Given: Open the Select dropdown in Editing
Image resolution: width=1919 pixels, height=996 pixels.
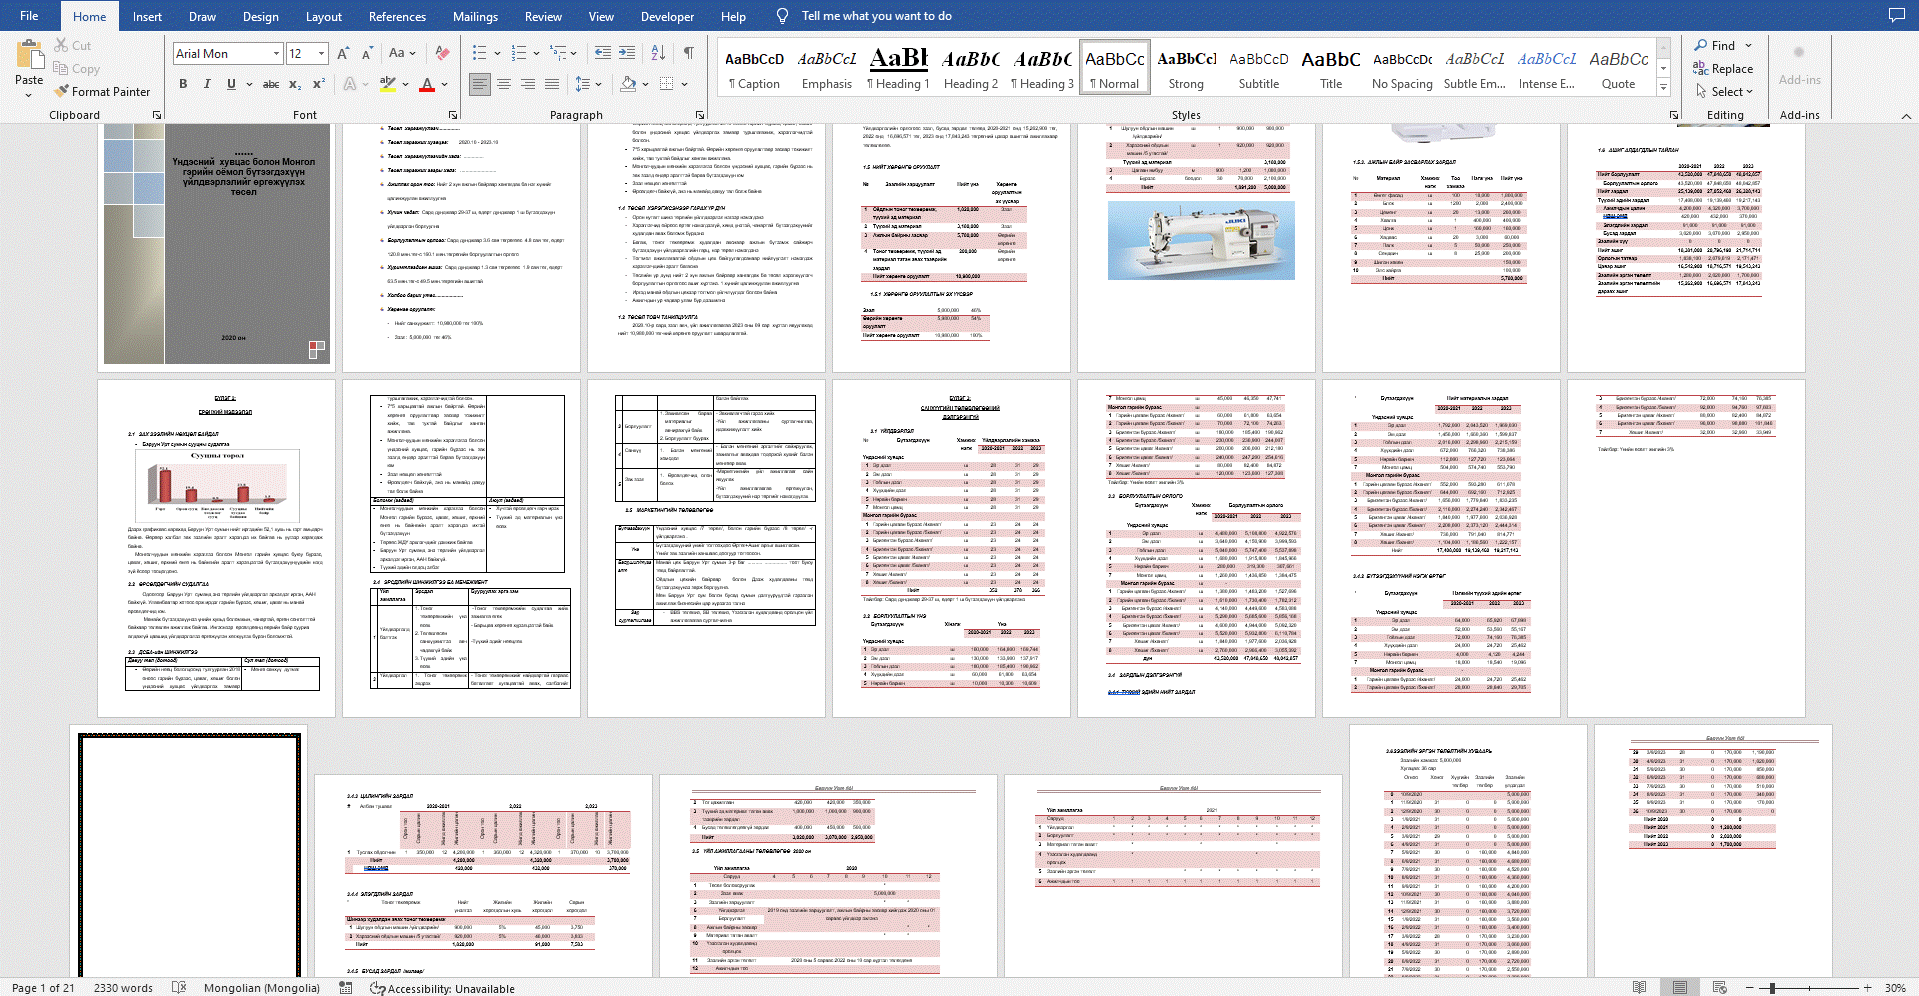Looking at the screenshot, I should 1725,91.
